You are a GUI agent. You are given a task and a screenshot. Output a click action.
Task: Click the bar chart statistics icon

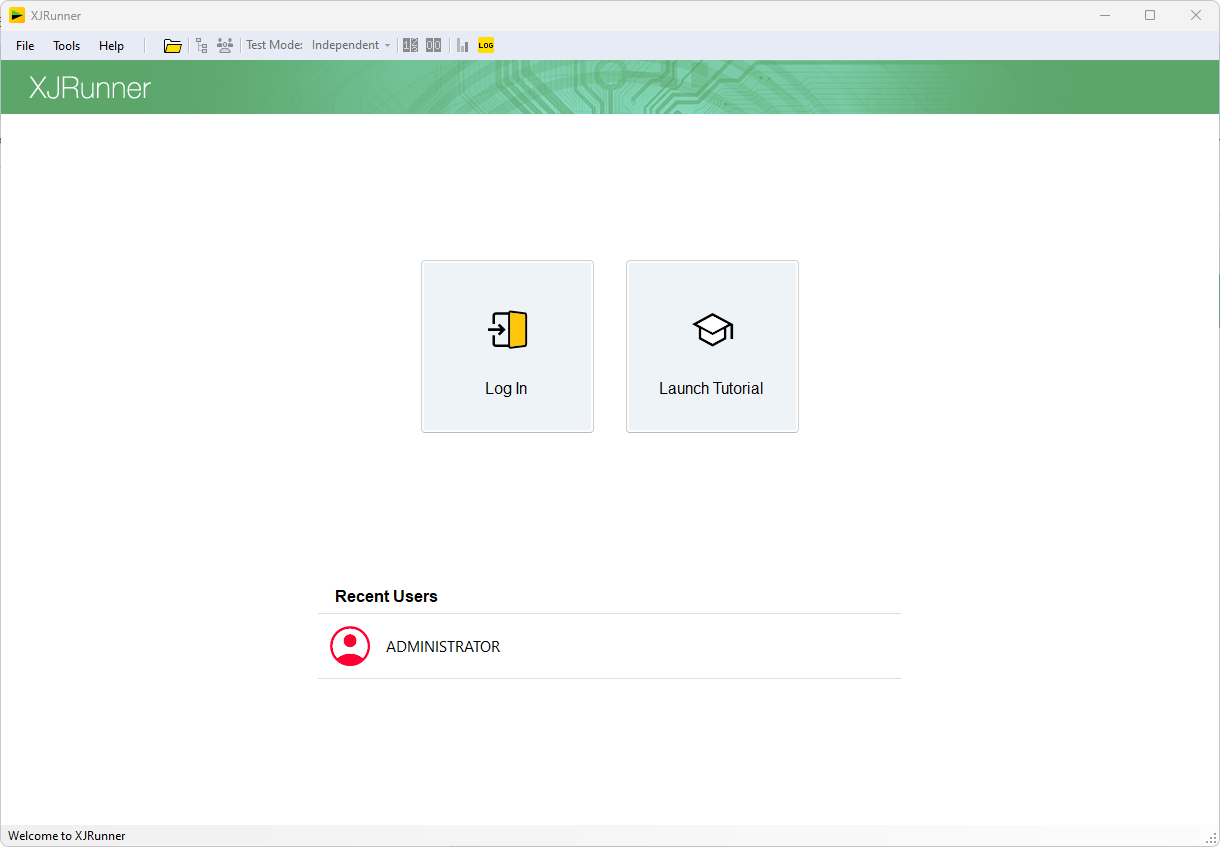click(463, 45)
